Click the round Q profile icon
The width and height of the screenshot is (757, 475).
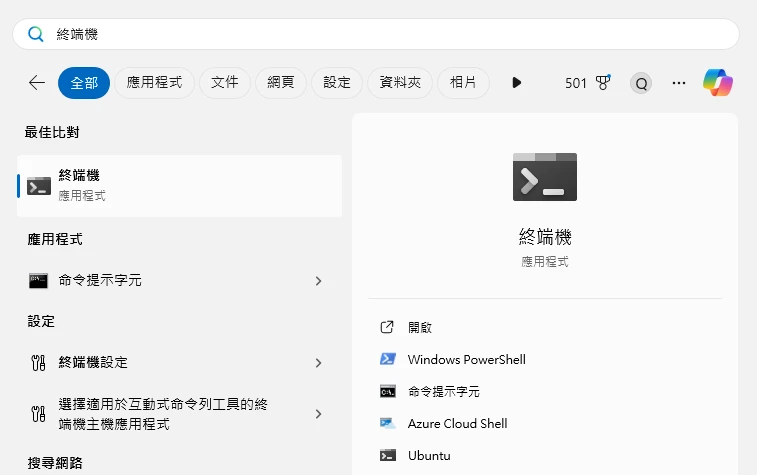[641, 83]
